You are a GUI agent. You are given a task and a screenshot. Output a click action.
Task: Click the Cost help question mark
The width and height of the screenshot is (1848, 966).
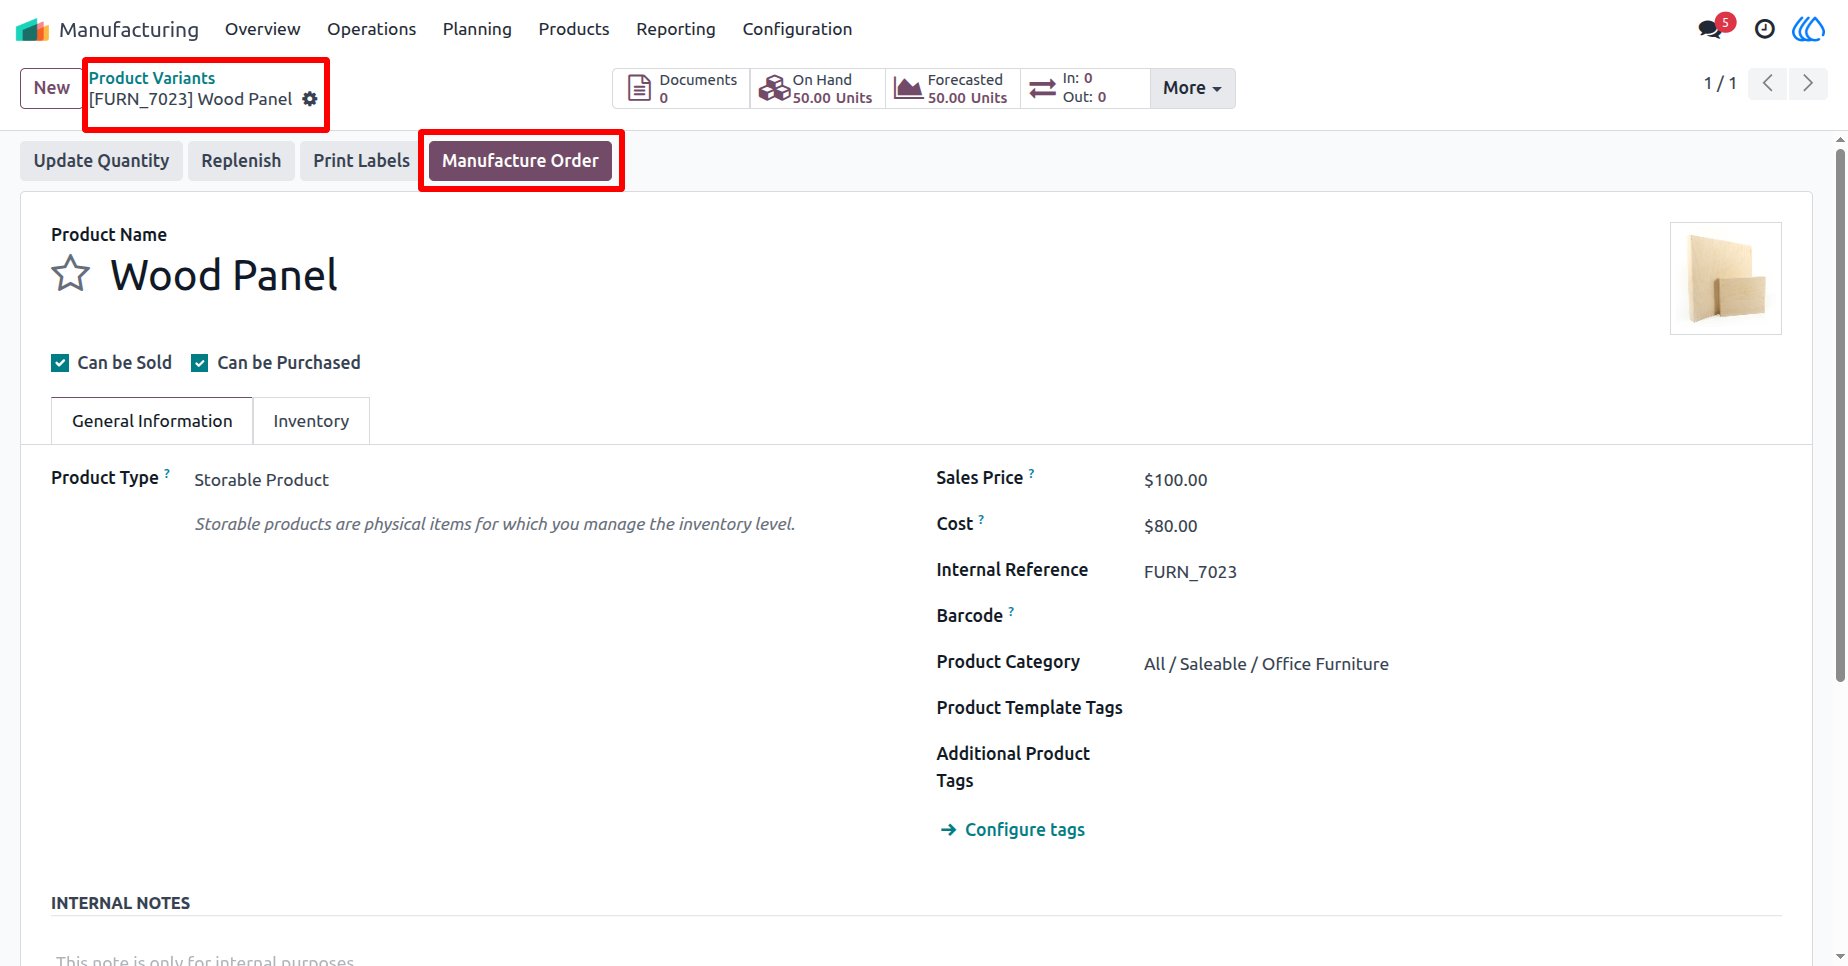tap(981, 518)
